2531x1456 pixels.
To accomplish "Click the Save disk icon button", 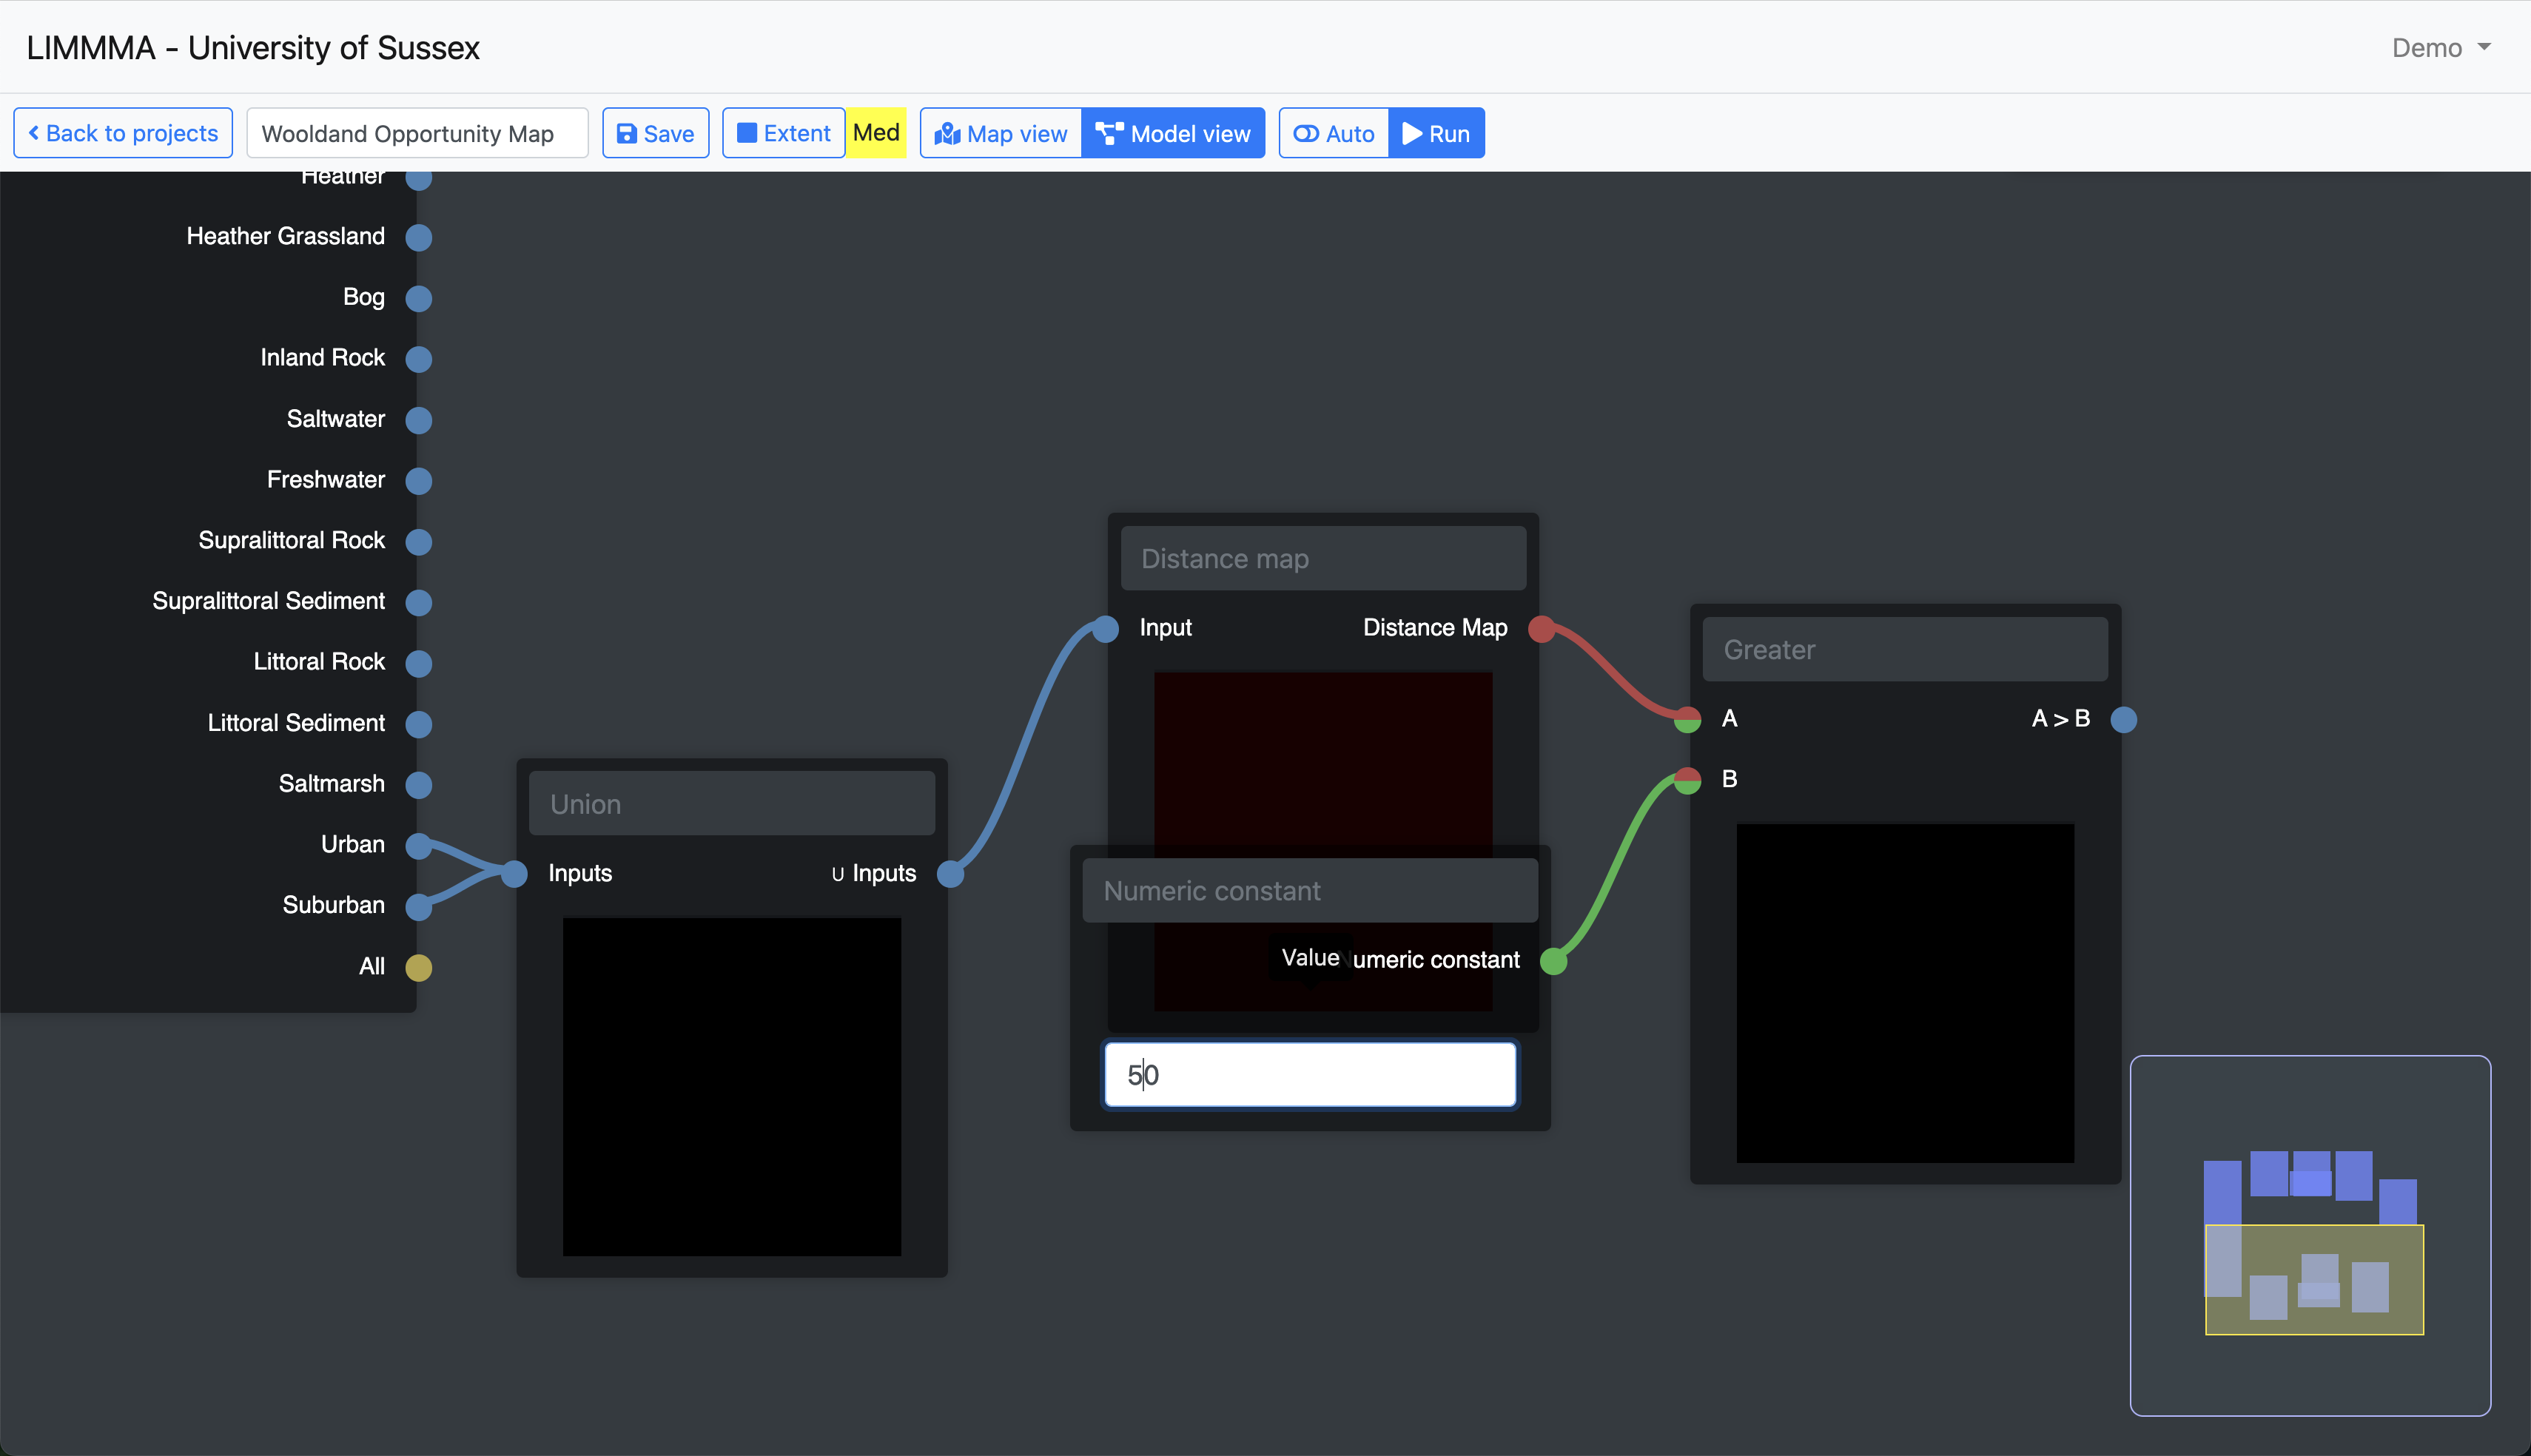I will [655, 133].
